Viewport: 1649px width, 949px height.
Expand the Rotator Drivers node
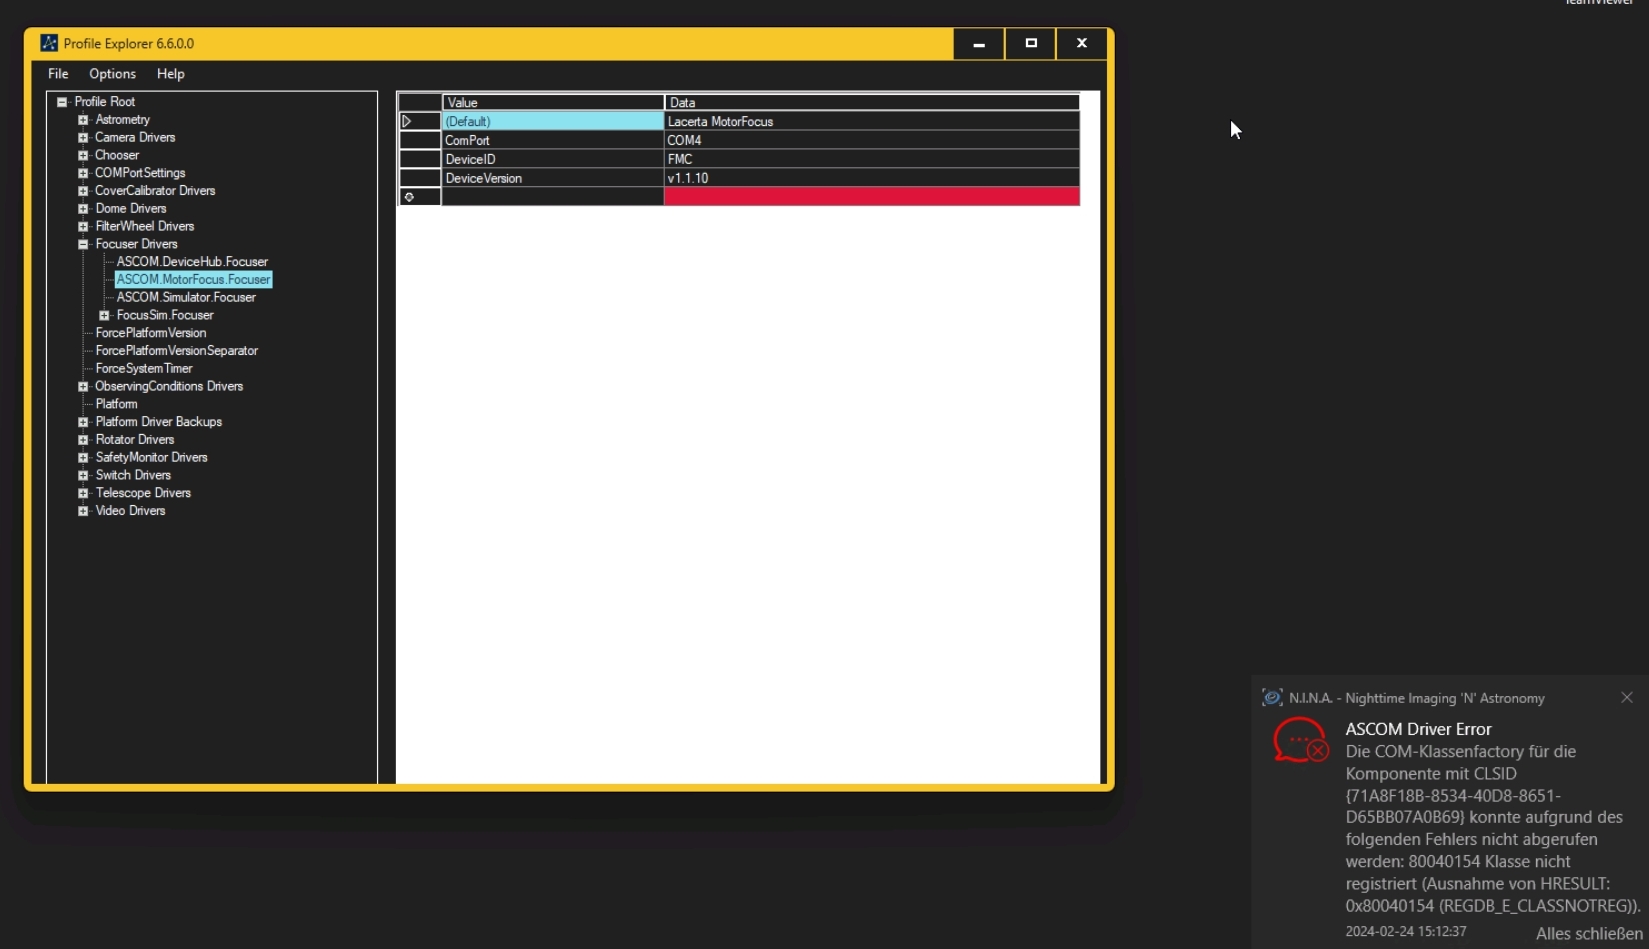point(83,440)
